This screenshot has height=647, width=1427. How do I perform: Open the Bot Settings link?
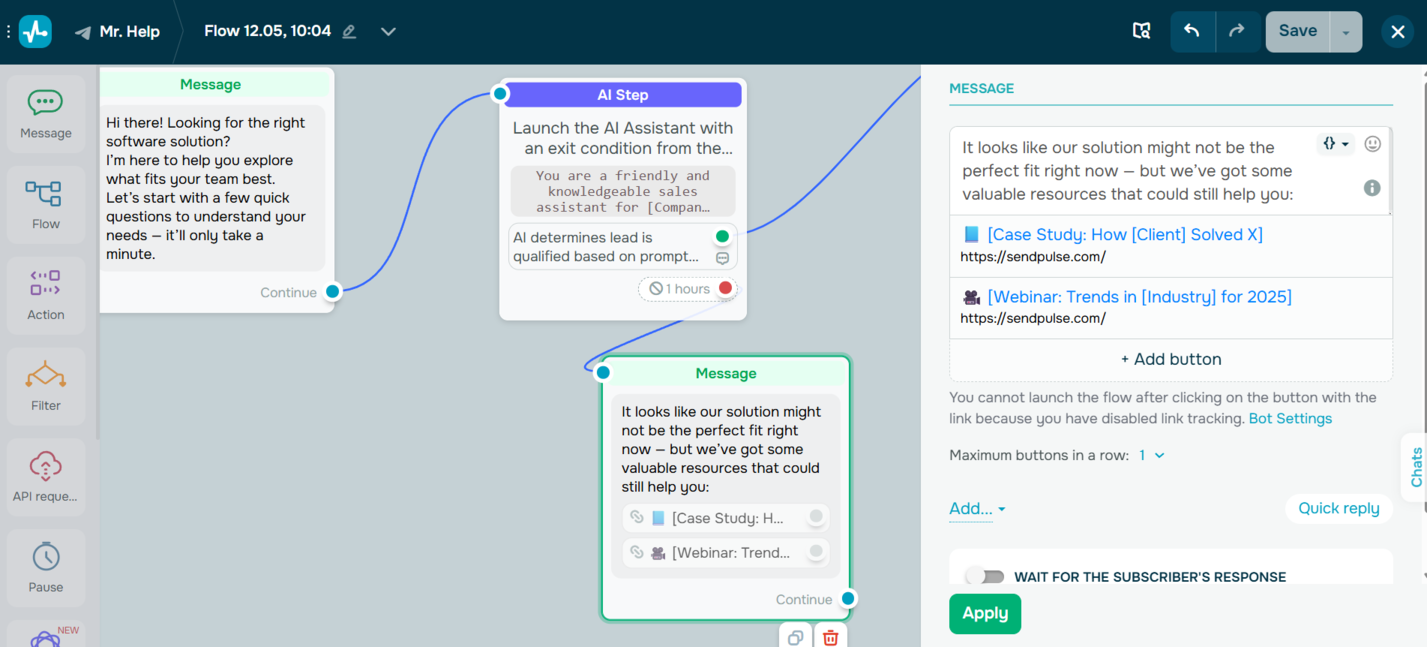click(x=1290, y=418)
